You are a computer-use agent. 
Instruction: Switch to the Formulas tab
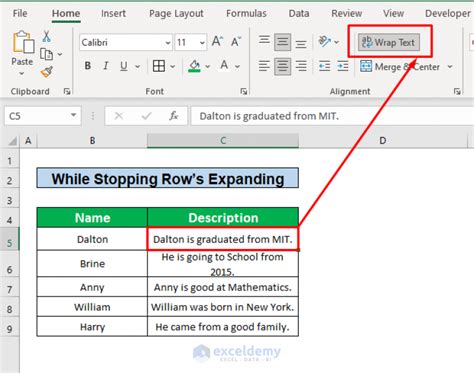tap(246, 14)
